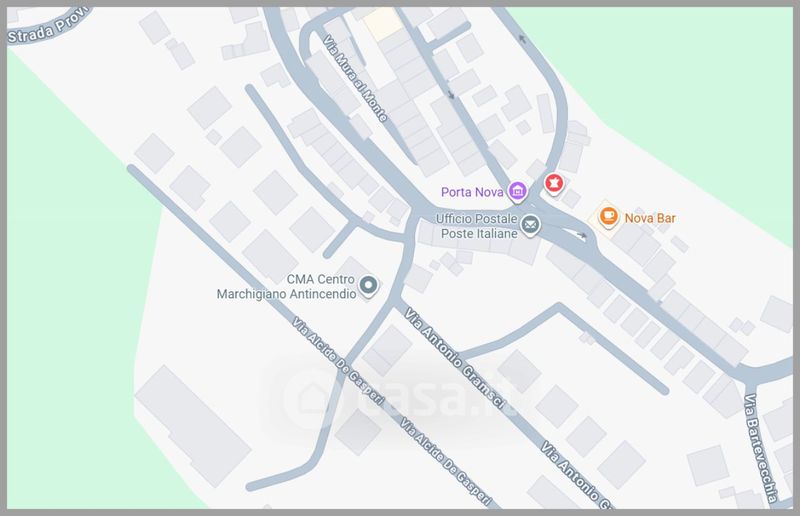
Task: Open the Nova Bar coffee cup icon
Action: 608,217
